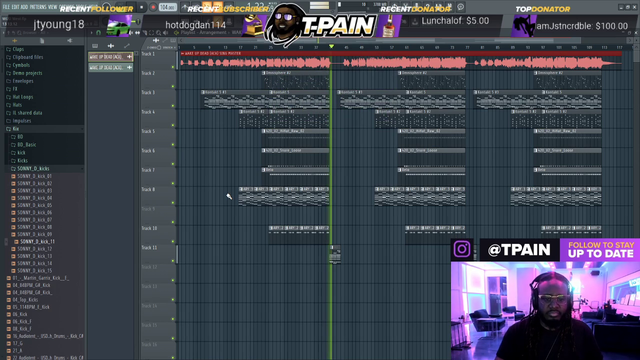Toggle mute dot for Track 1

coord(173,67)
